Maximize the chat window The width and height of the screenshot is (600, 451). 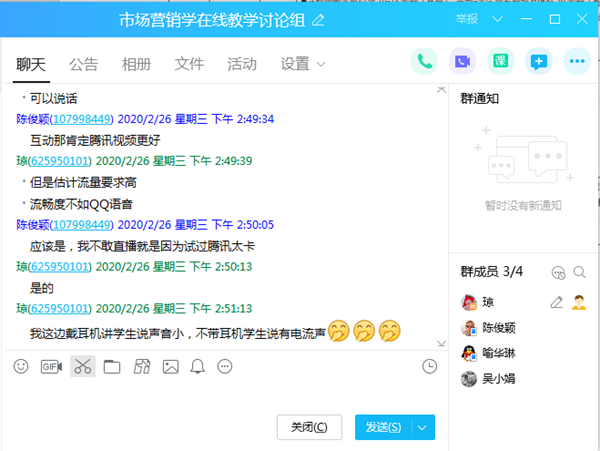point(554,19)
